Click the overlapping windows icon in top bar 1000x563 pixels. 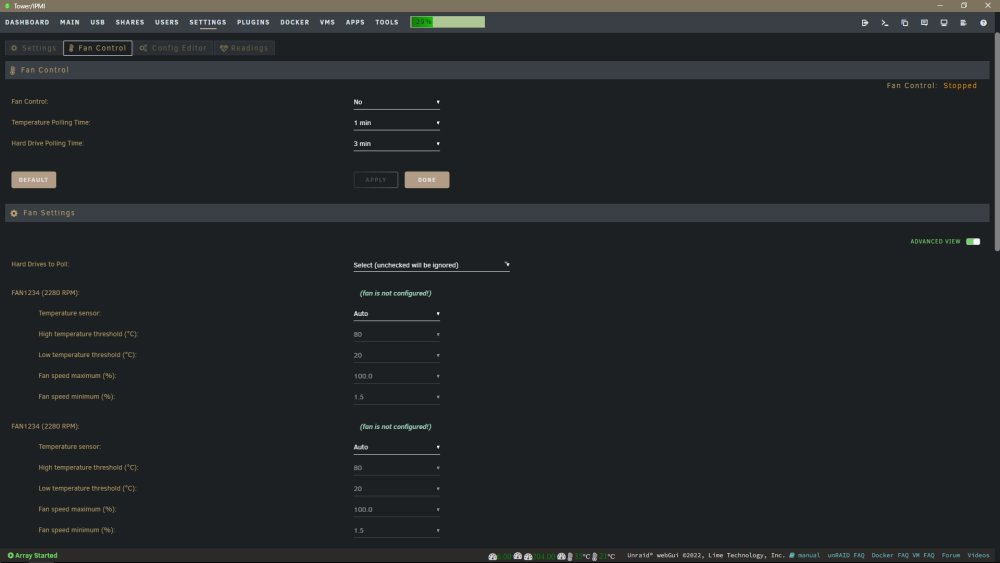pyautogui.click(x=904, y=22)
